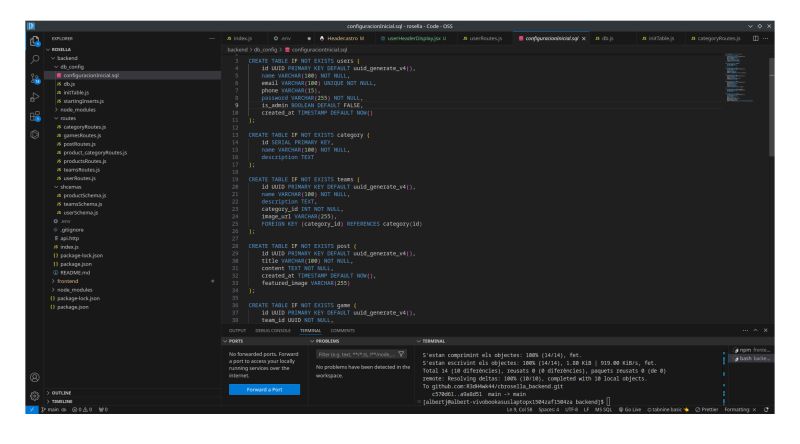
Task: Open the DEBUG CONSOLE panel tab
Action: (x=273, y=330)
